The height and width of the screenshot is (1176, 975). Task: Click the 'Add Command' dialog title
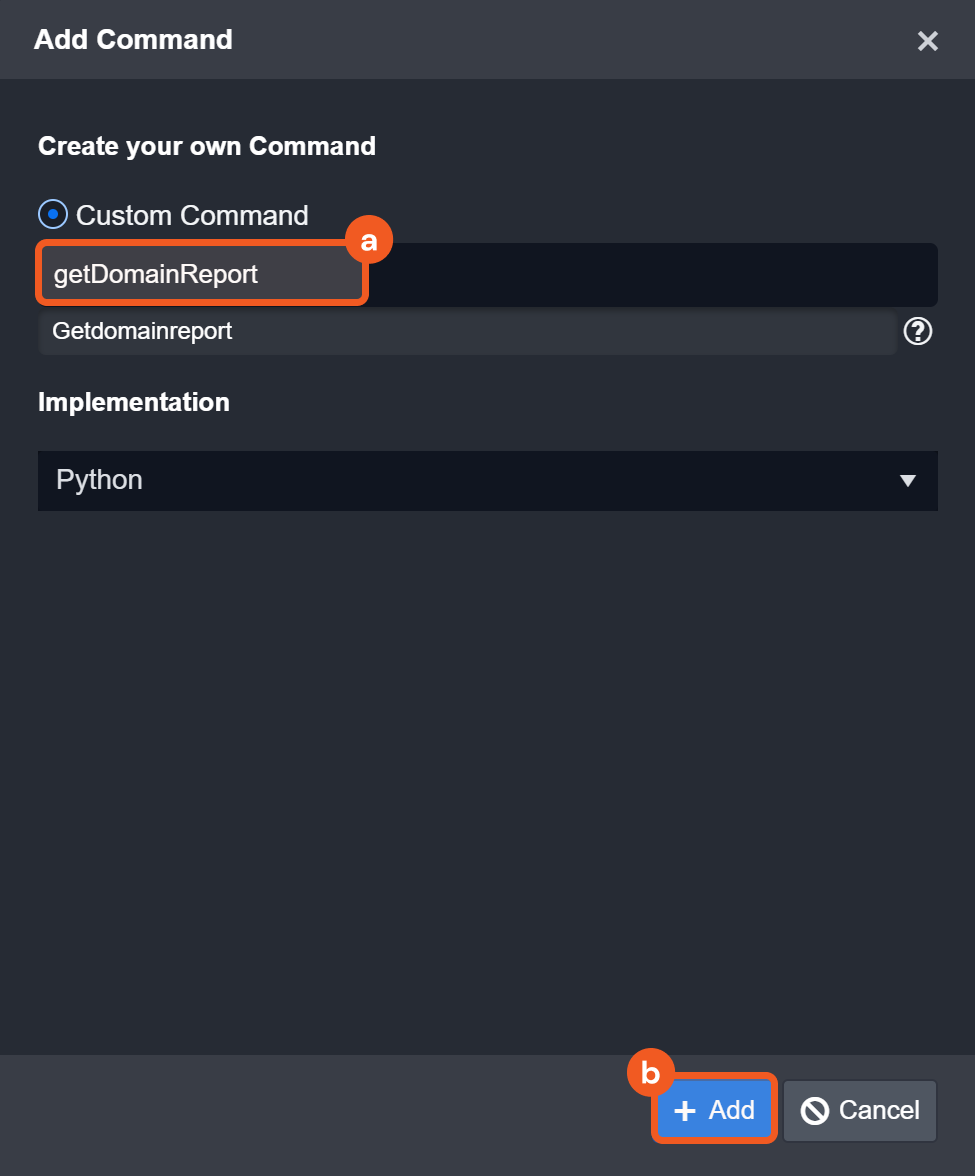(133, 40)
